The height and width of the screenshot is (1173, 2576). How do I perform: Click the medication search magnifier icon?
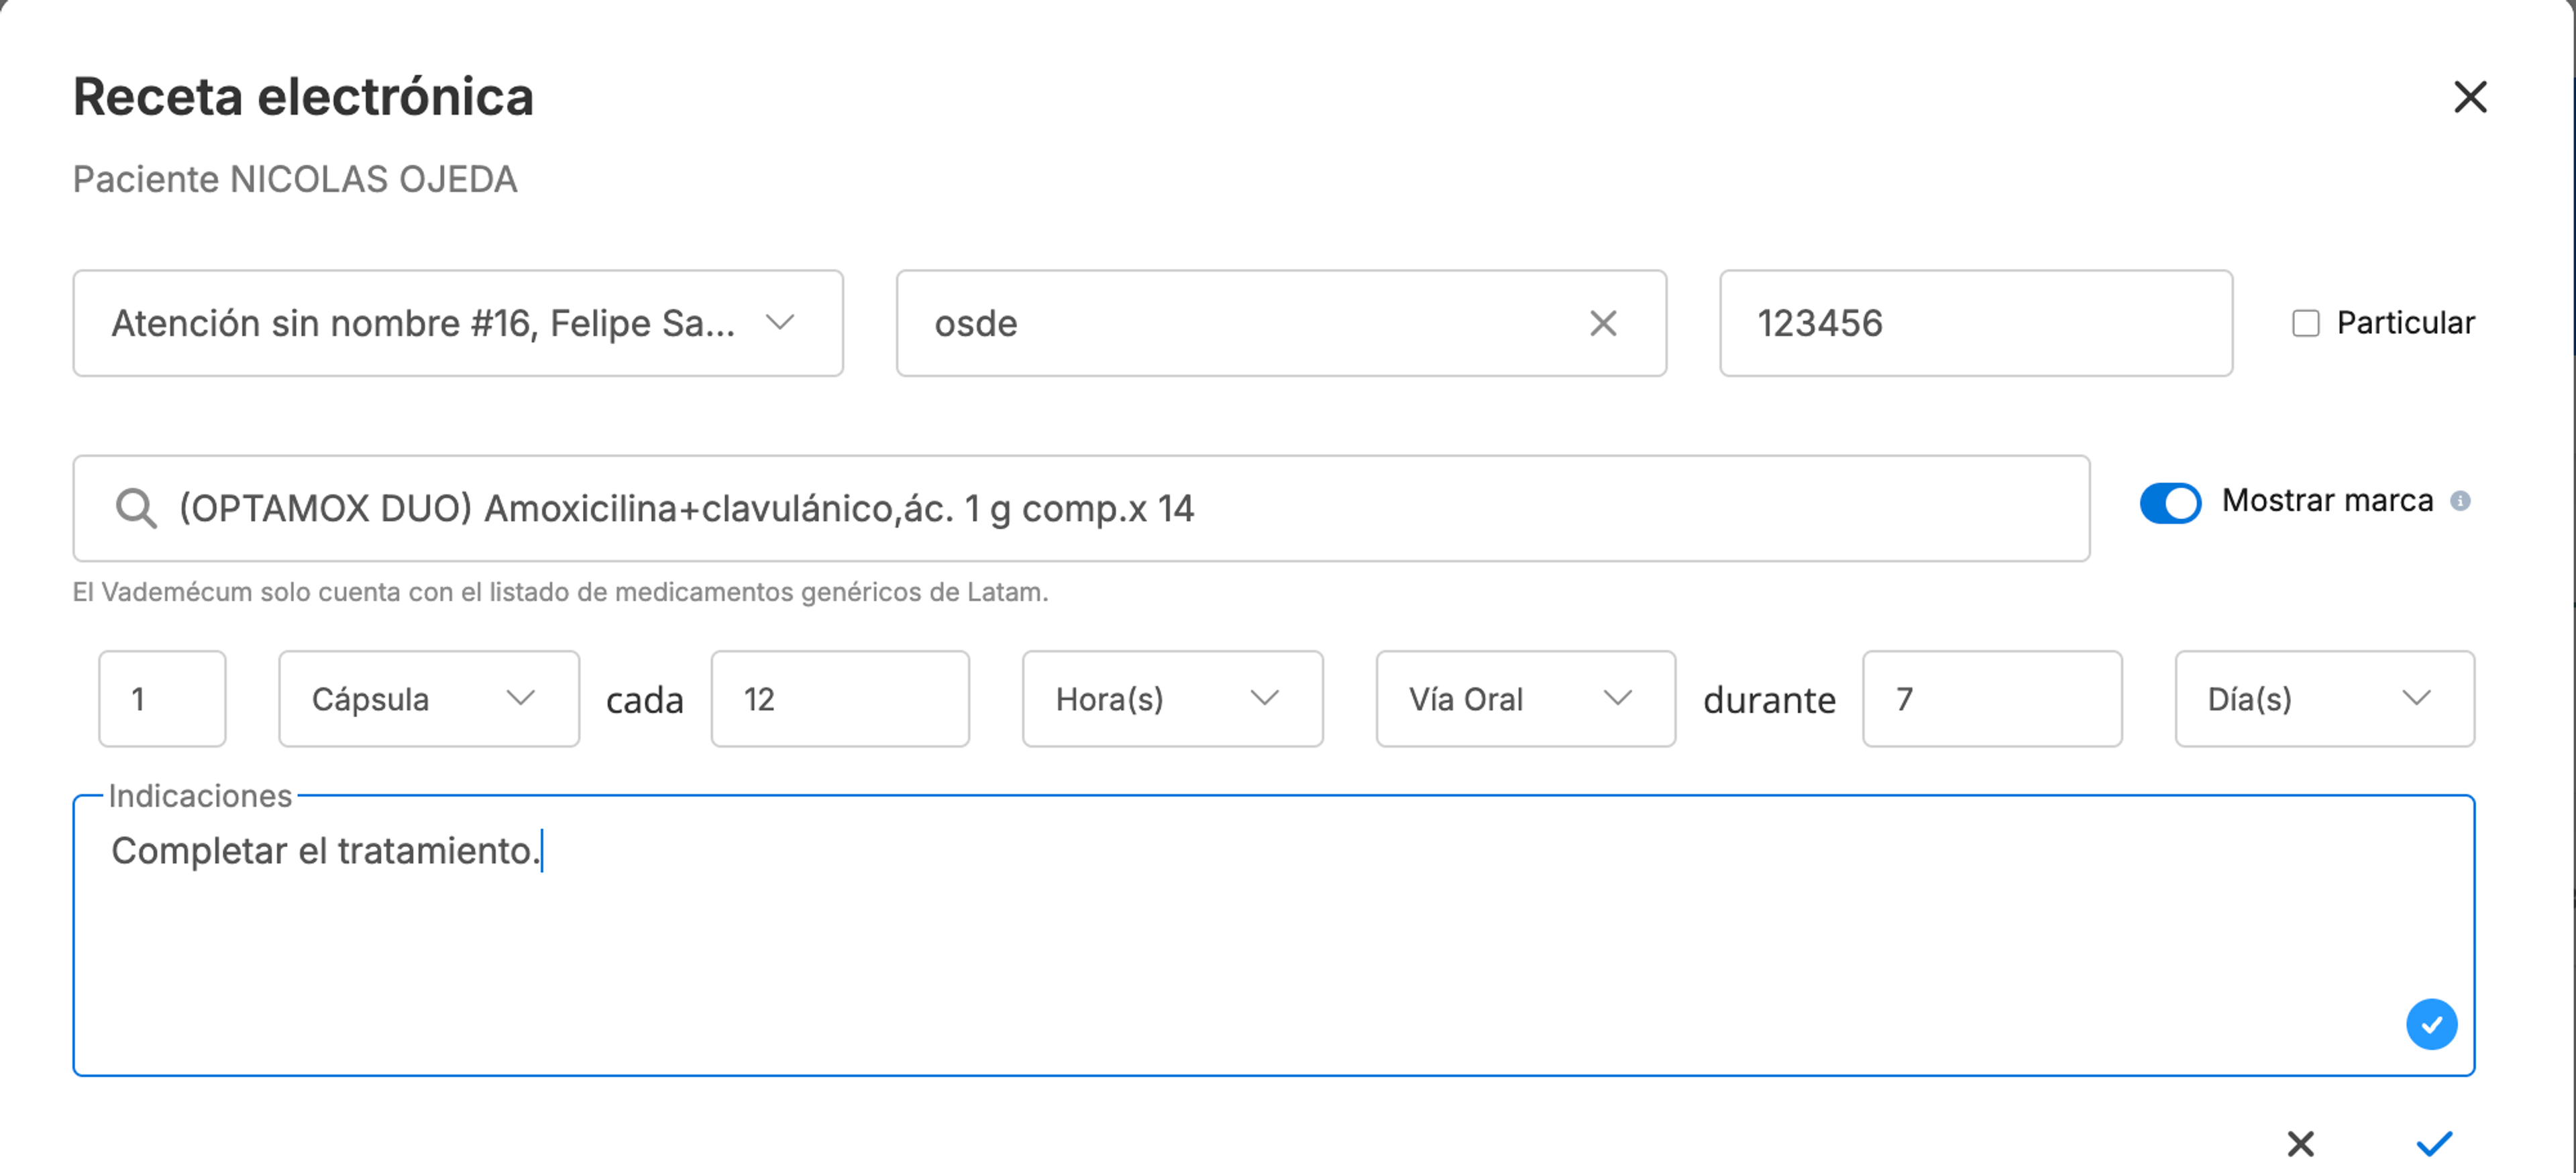[x=136, y=508]
